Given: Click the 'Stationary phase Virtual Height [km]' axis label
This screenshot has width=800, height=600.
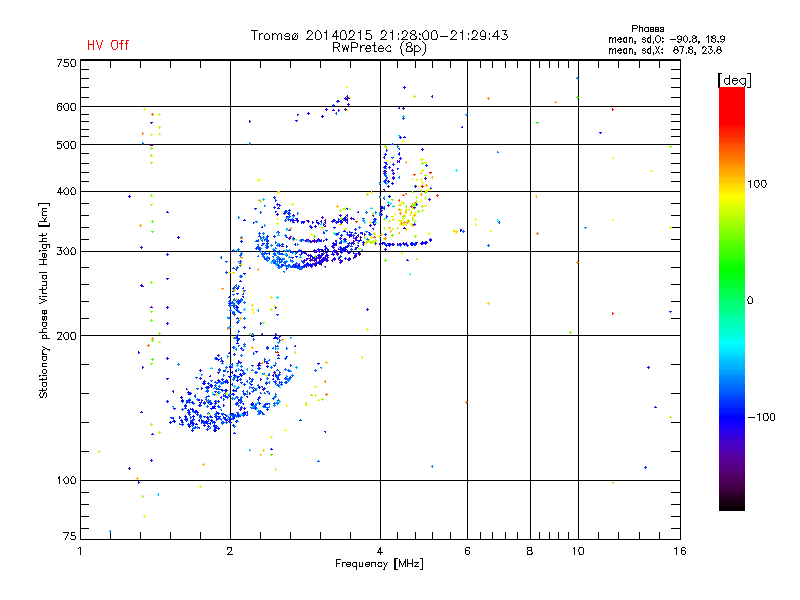Looking at the screenshot, I should click(x=44, y=300).
